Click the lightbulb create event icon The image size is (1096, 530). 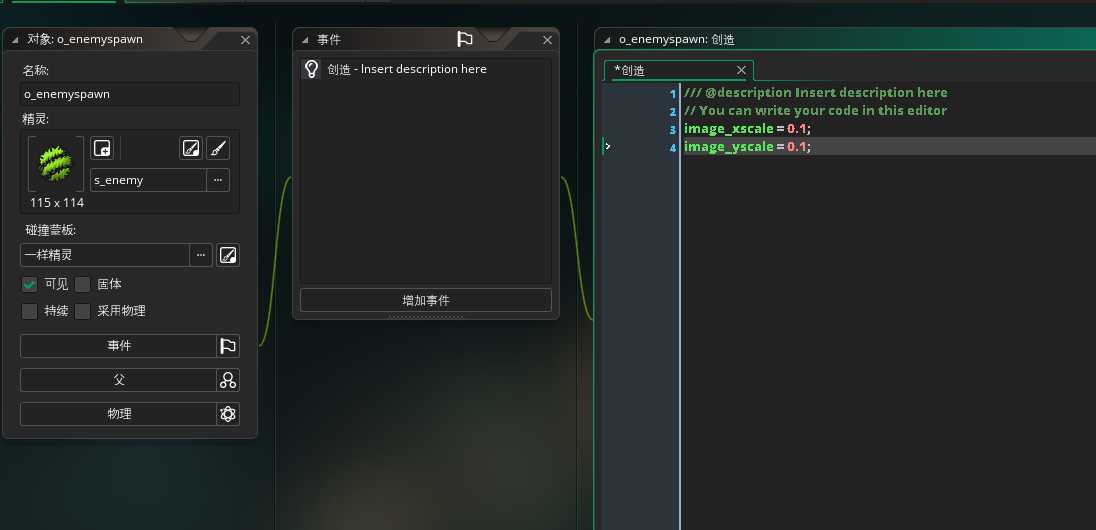(x=312, y=69)
